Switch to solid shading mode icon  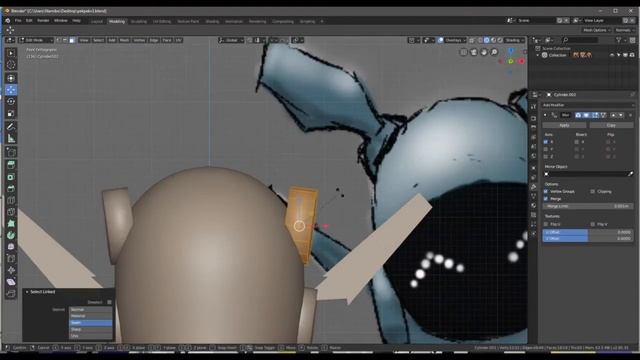487,40
